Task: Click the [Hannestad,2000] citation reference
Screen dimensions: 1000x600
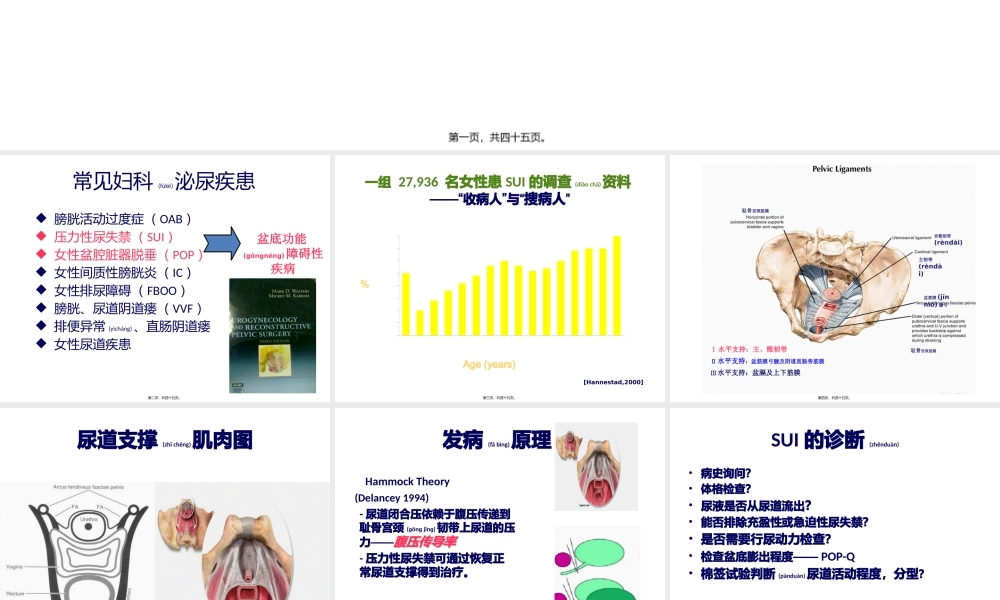Action: (614, 381)
